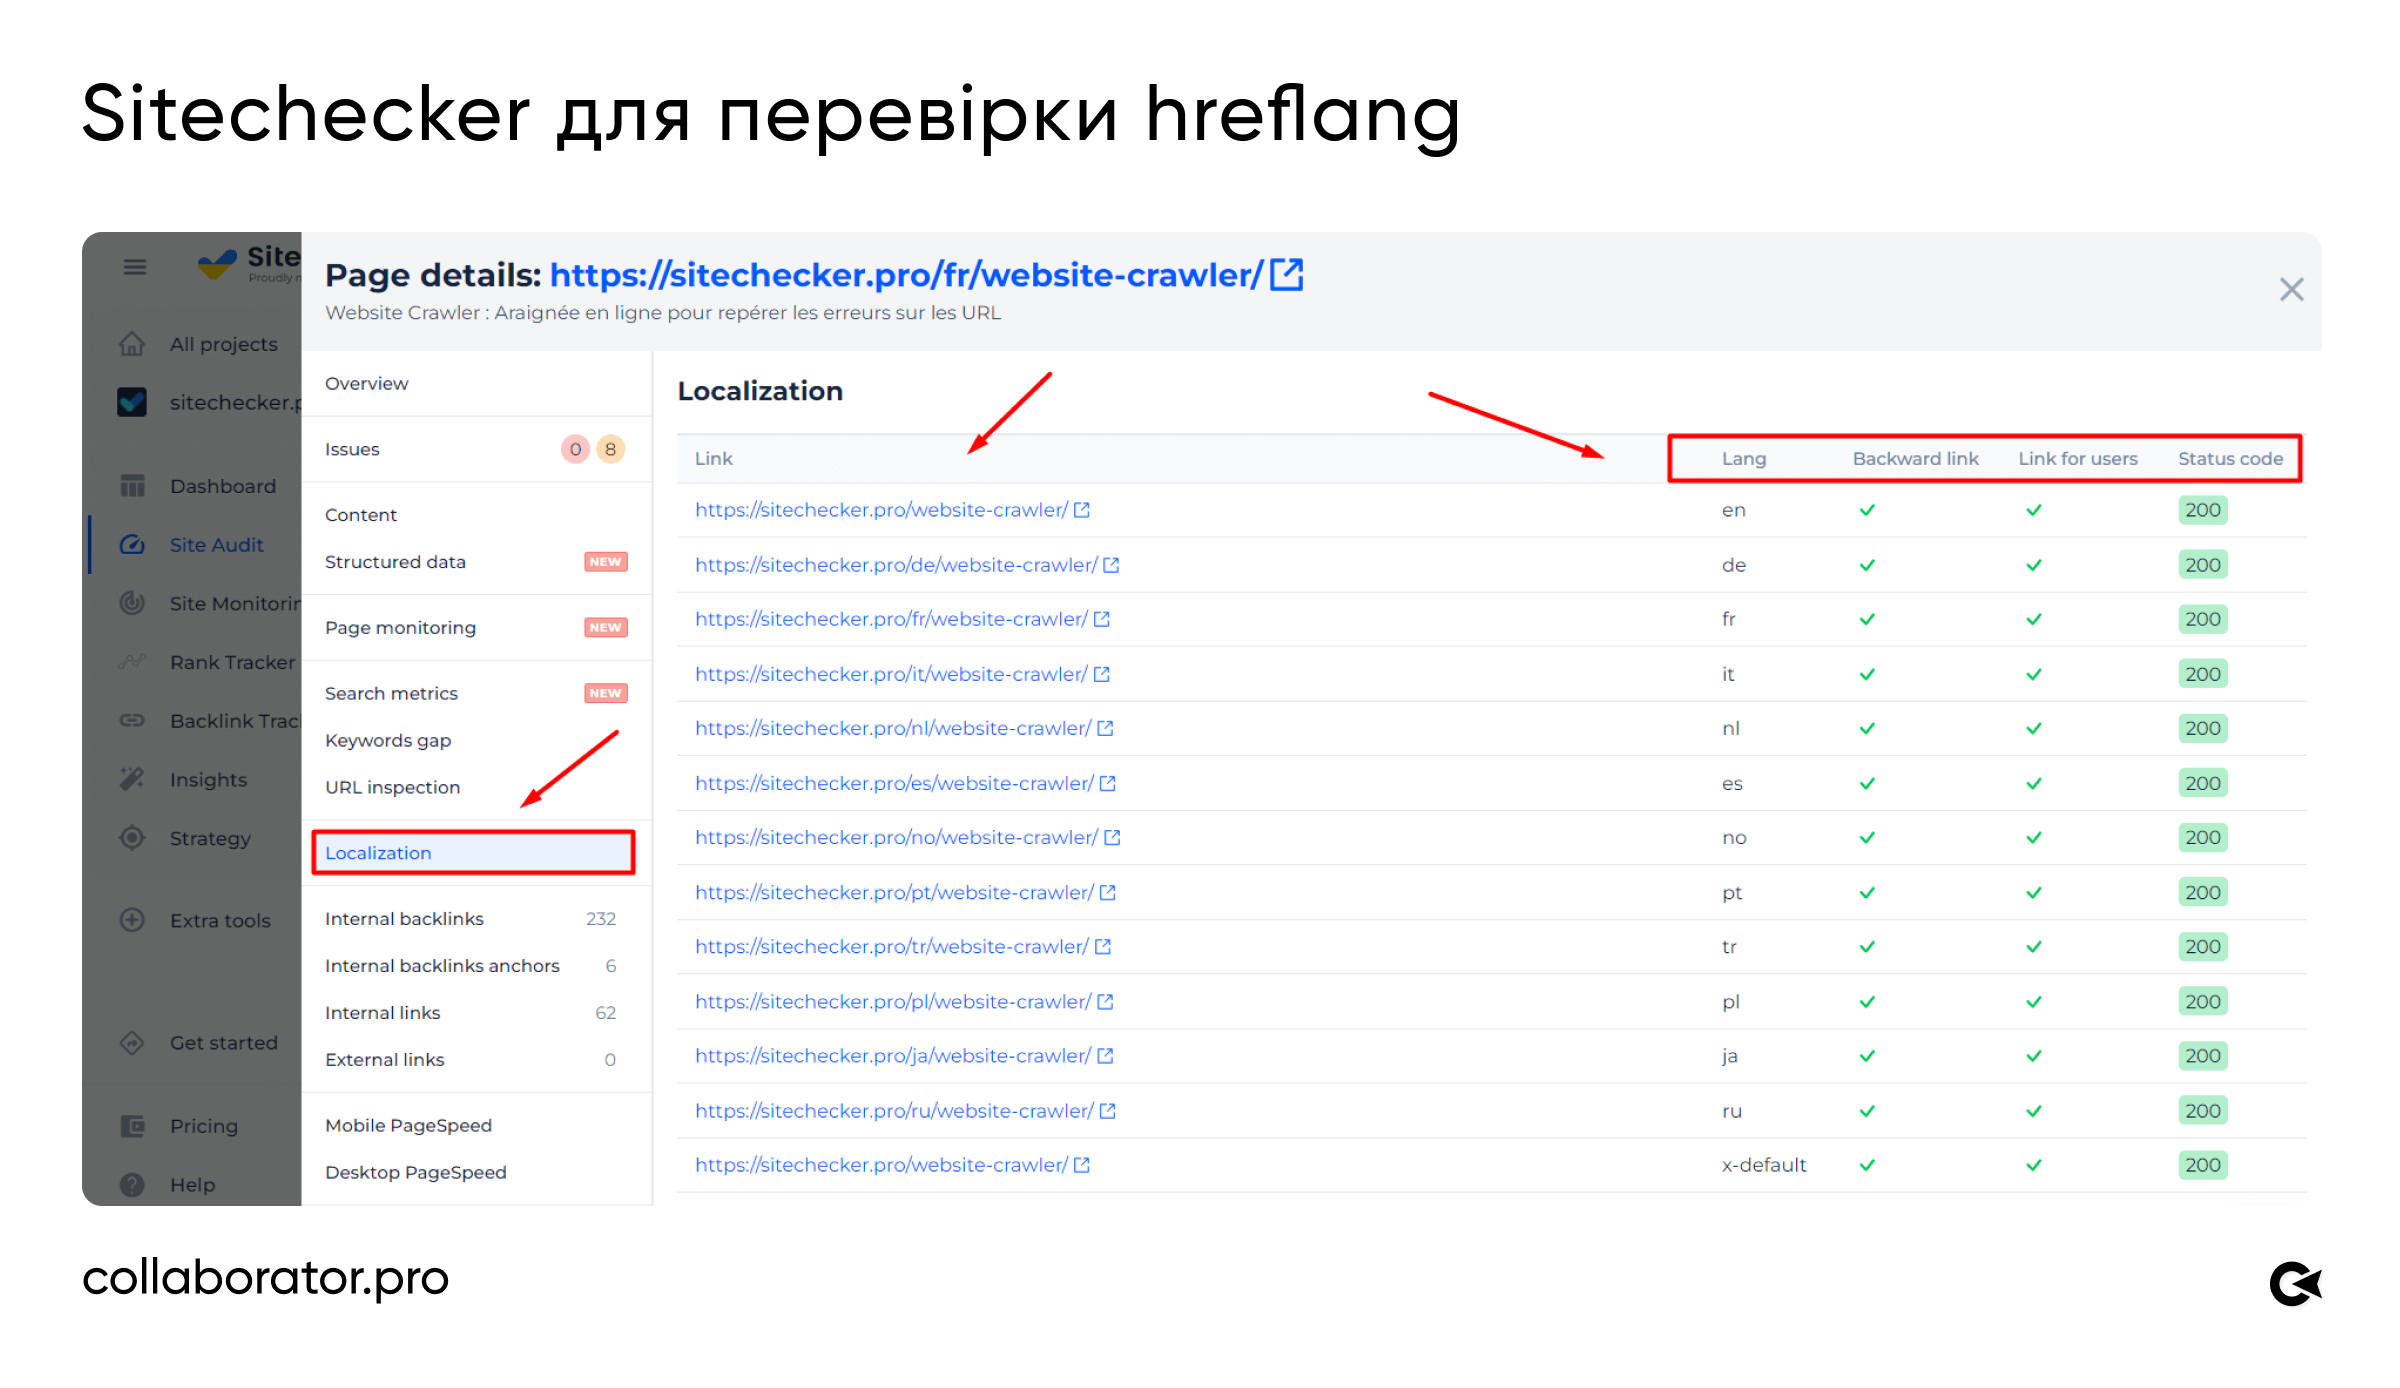The image size is (2400, 1388).
Task: Open Pricing from the sidebar
Action: pyautogui.click(x=203, y=1125)
